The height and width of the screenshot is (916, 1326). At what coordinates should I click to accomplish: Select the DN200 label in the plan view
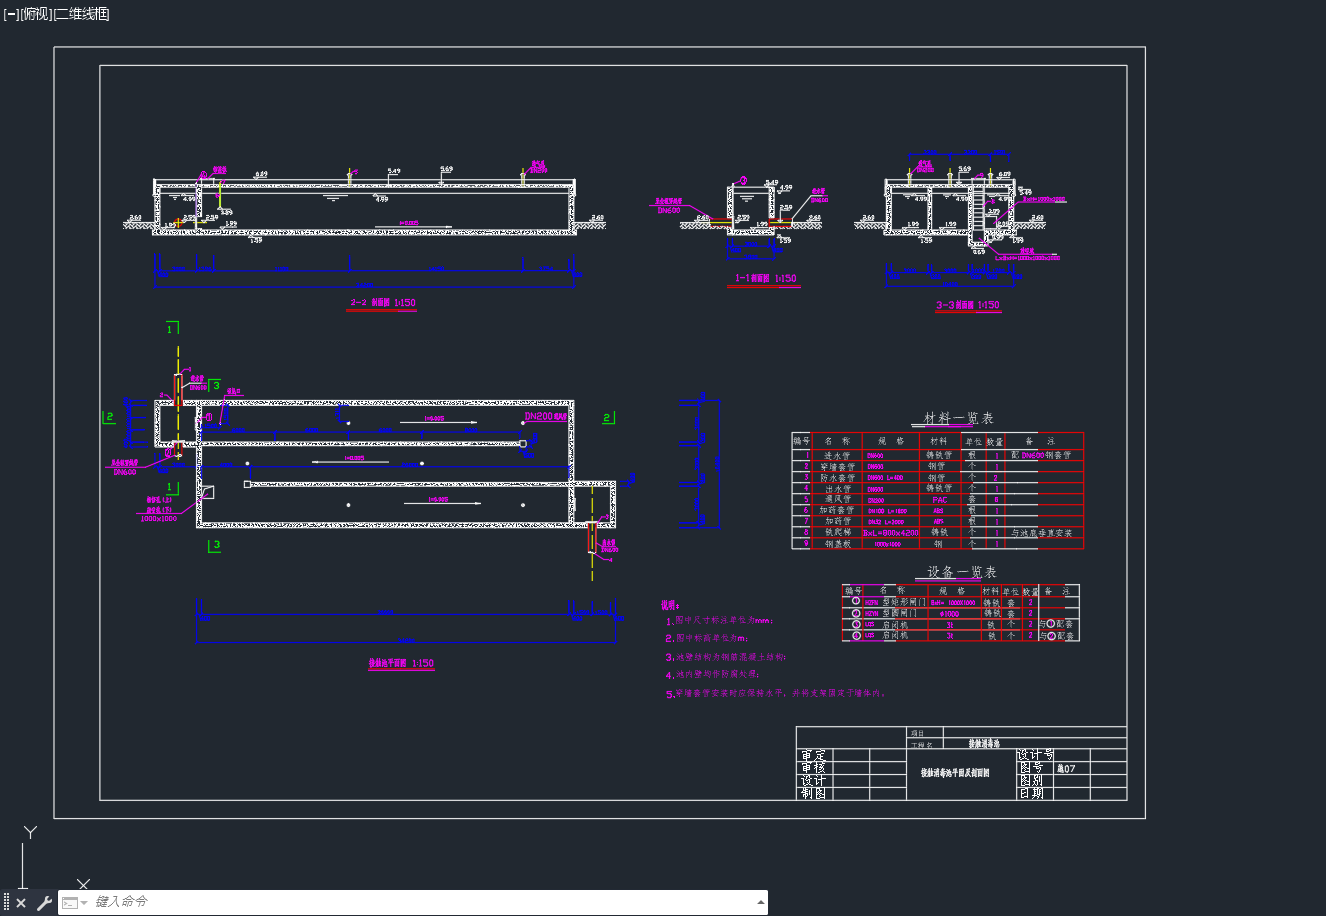pos(538,416)
